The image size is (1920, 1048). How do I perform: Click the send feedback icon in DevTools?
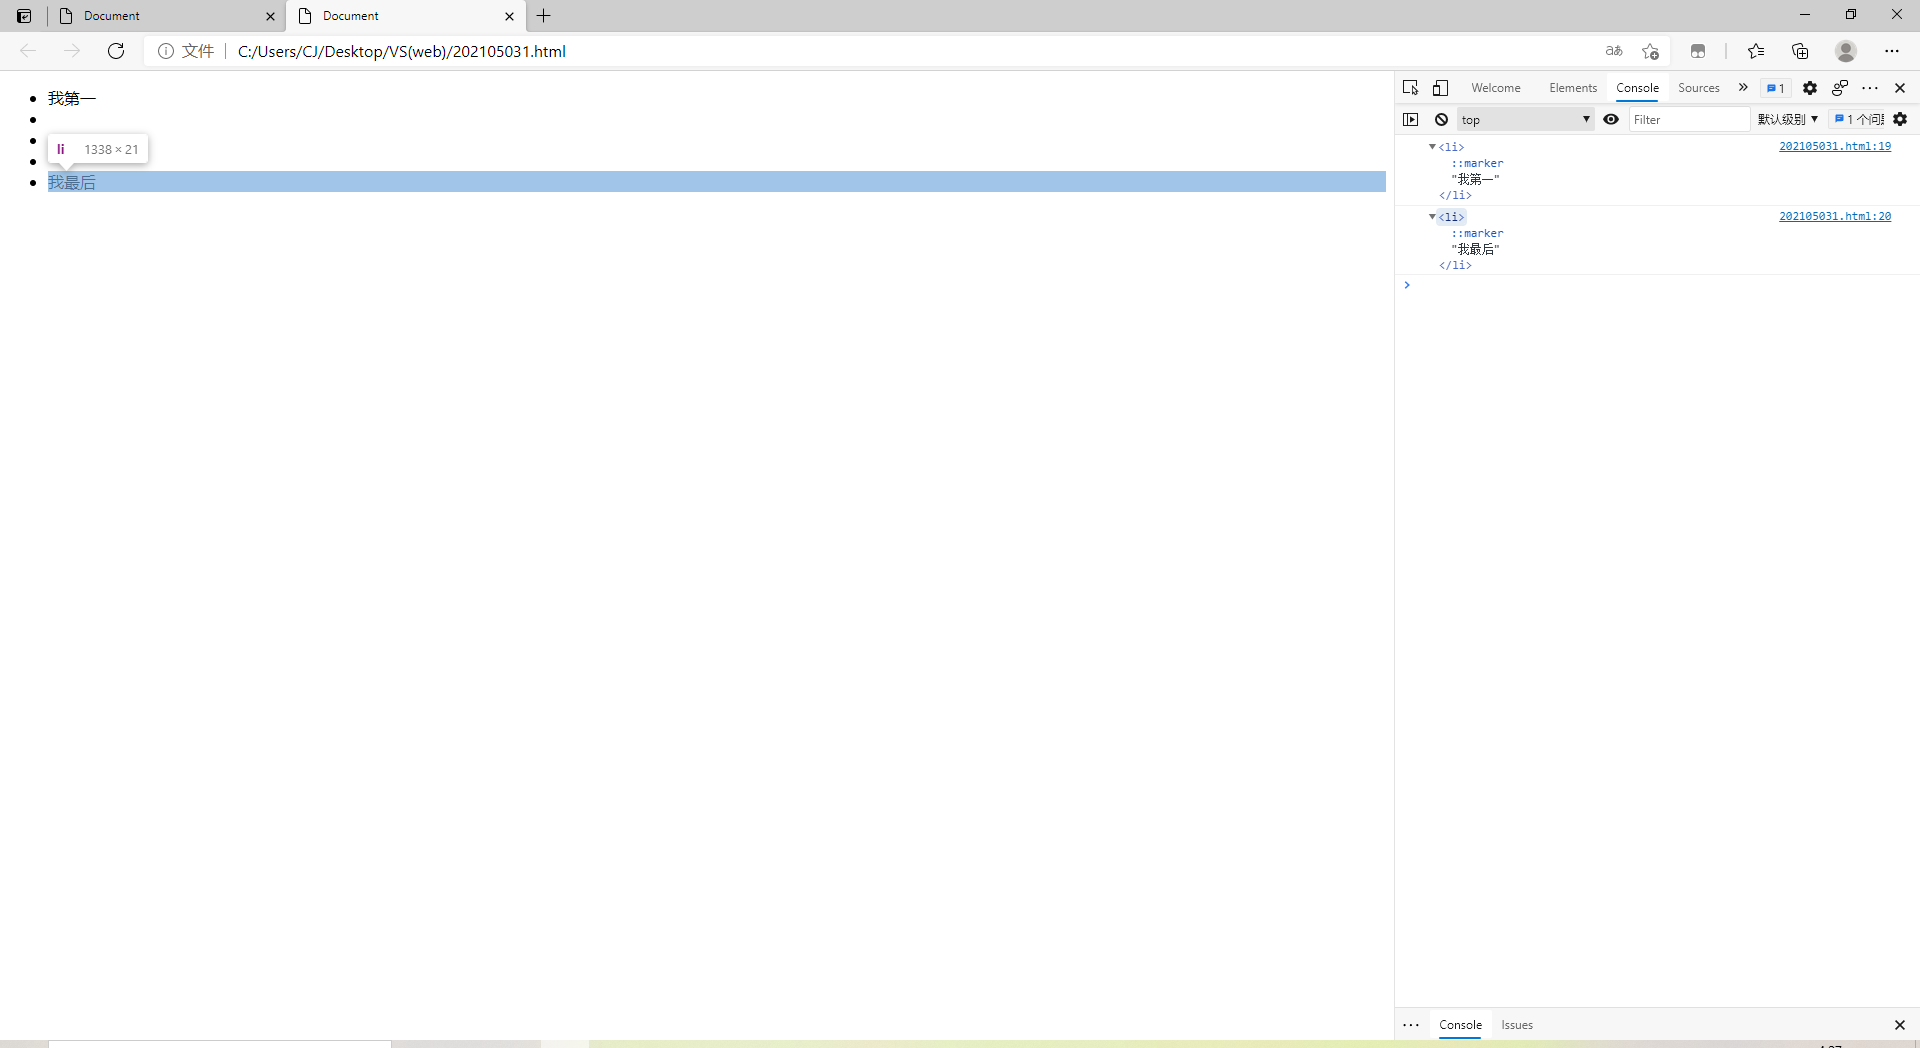pos(1840,88)
